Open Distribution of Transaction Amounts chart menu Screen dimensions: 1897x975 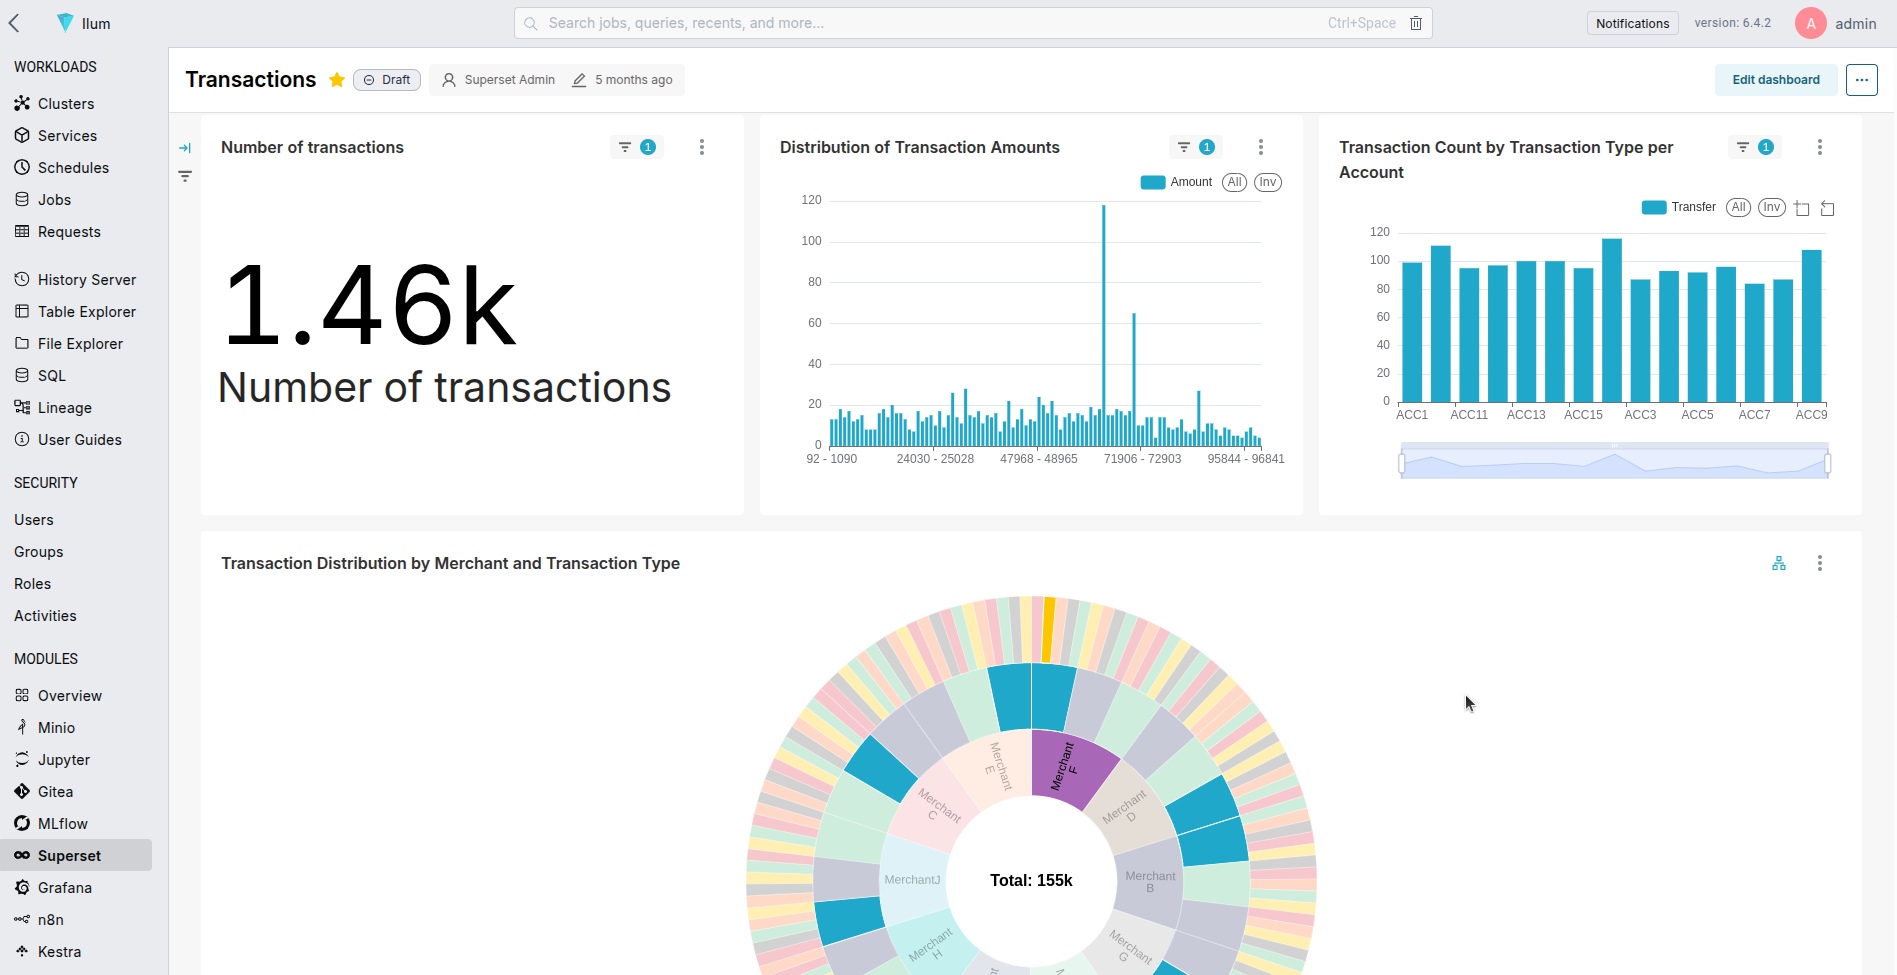pyautogui.click(x=1261, y=147)
